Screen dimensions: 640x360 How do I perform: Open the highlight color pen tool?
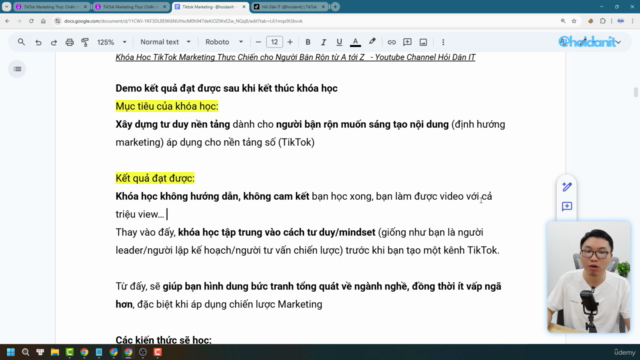(x=372, y=42)
